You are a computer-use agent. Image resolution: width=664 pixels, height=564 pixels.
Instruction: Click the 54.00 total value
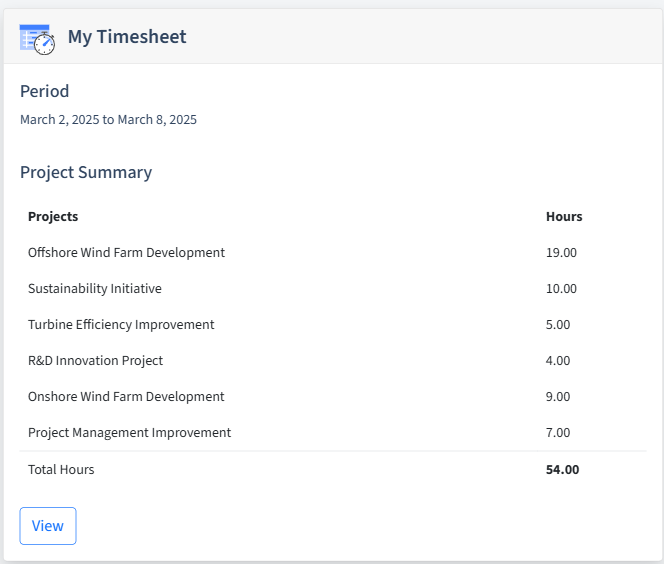(x=562, y=470)
